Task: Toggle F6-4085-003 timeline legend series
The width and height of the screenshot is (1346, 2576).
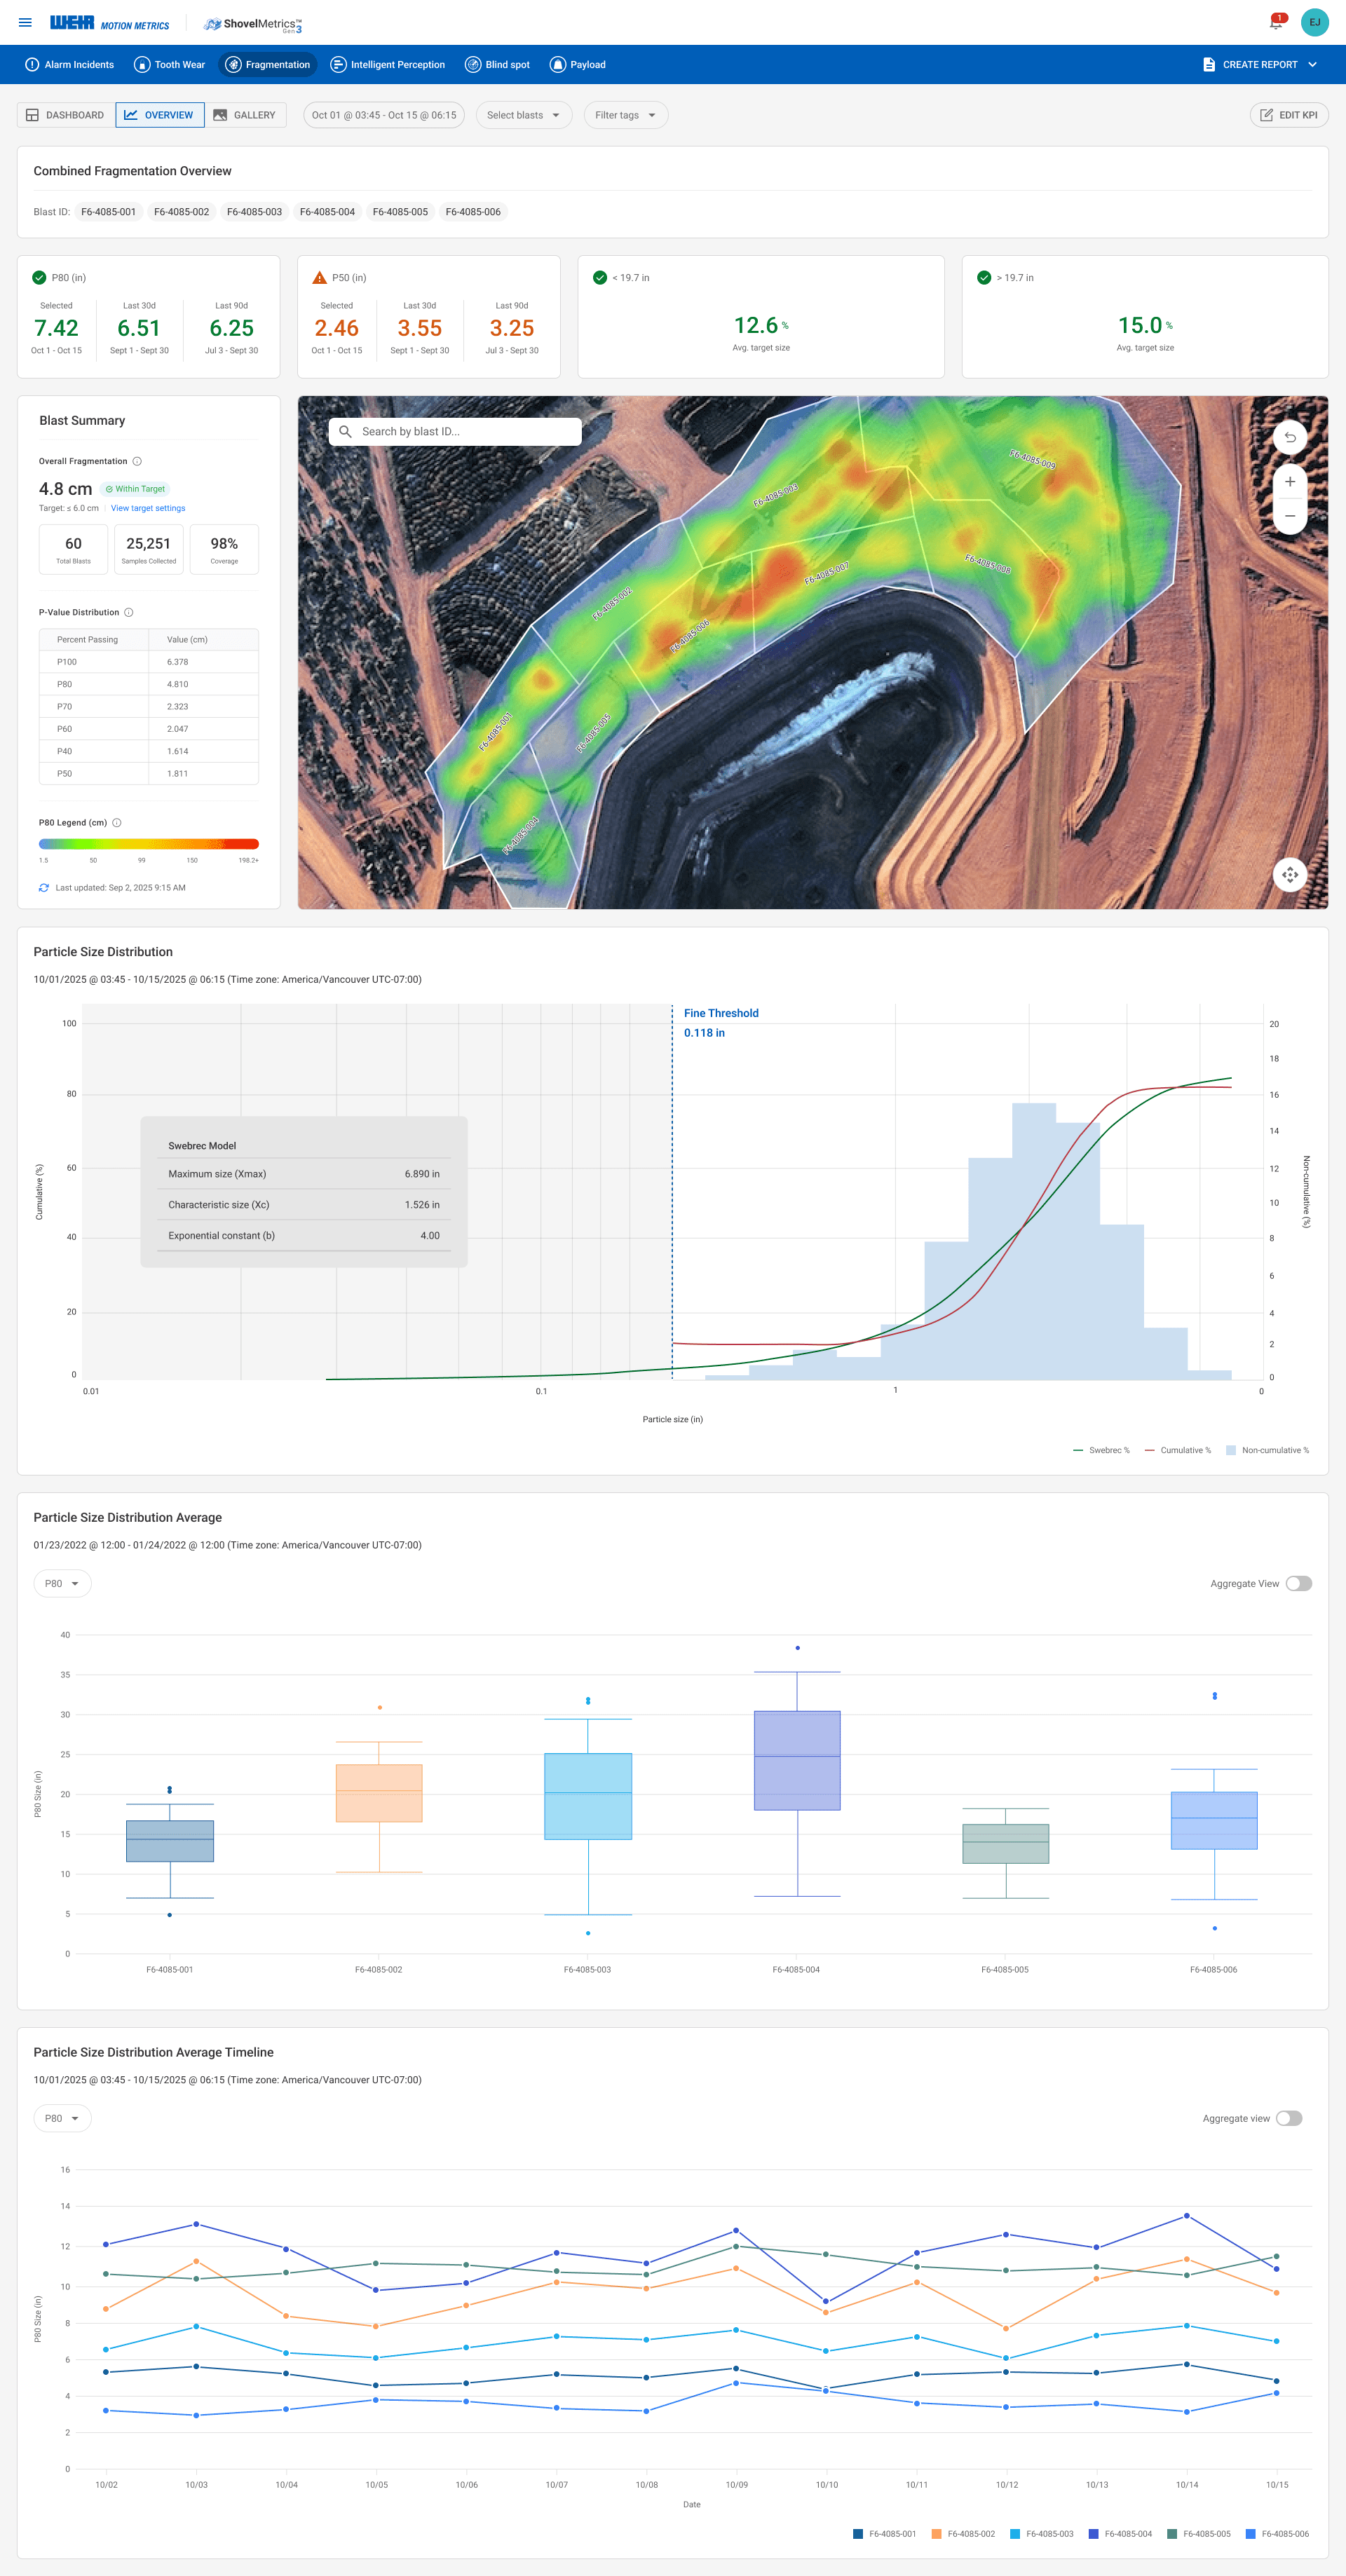Action: click(1042, 2534)
